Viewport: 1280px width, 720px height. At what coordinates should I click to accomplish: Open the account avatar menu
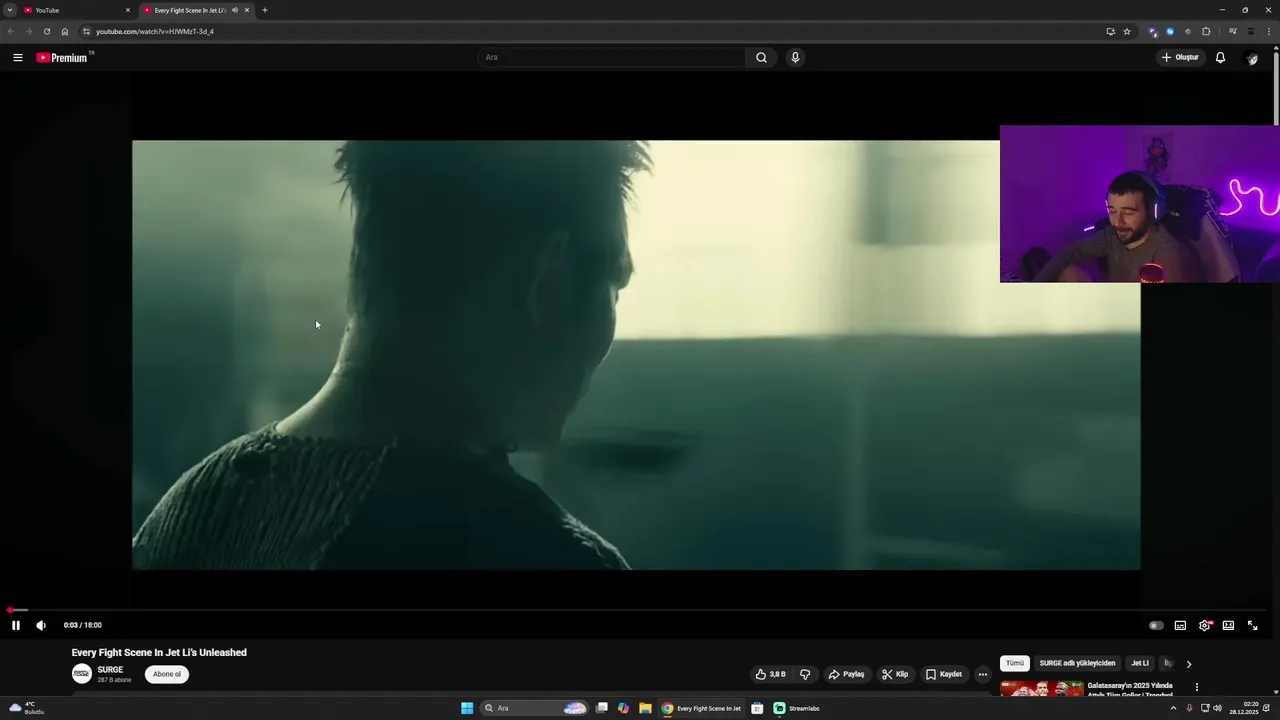coord(1251,57)
